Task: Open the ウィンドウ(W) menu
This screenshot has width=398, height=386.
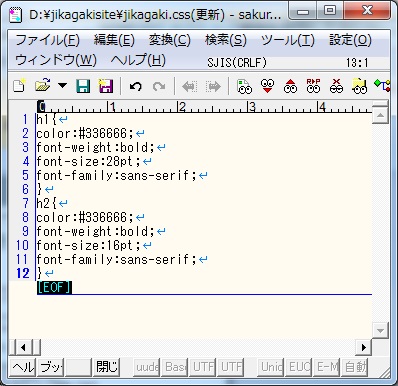Action: pos(56,60)
